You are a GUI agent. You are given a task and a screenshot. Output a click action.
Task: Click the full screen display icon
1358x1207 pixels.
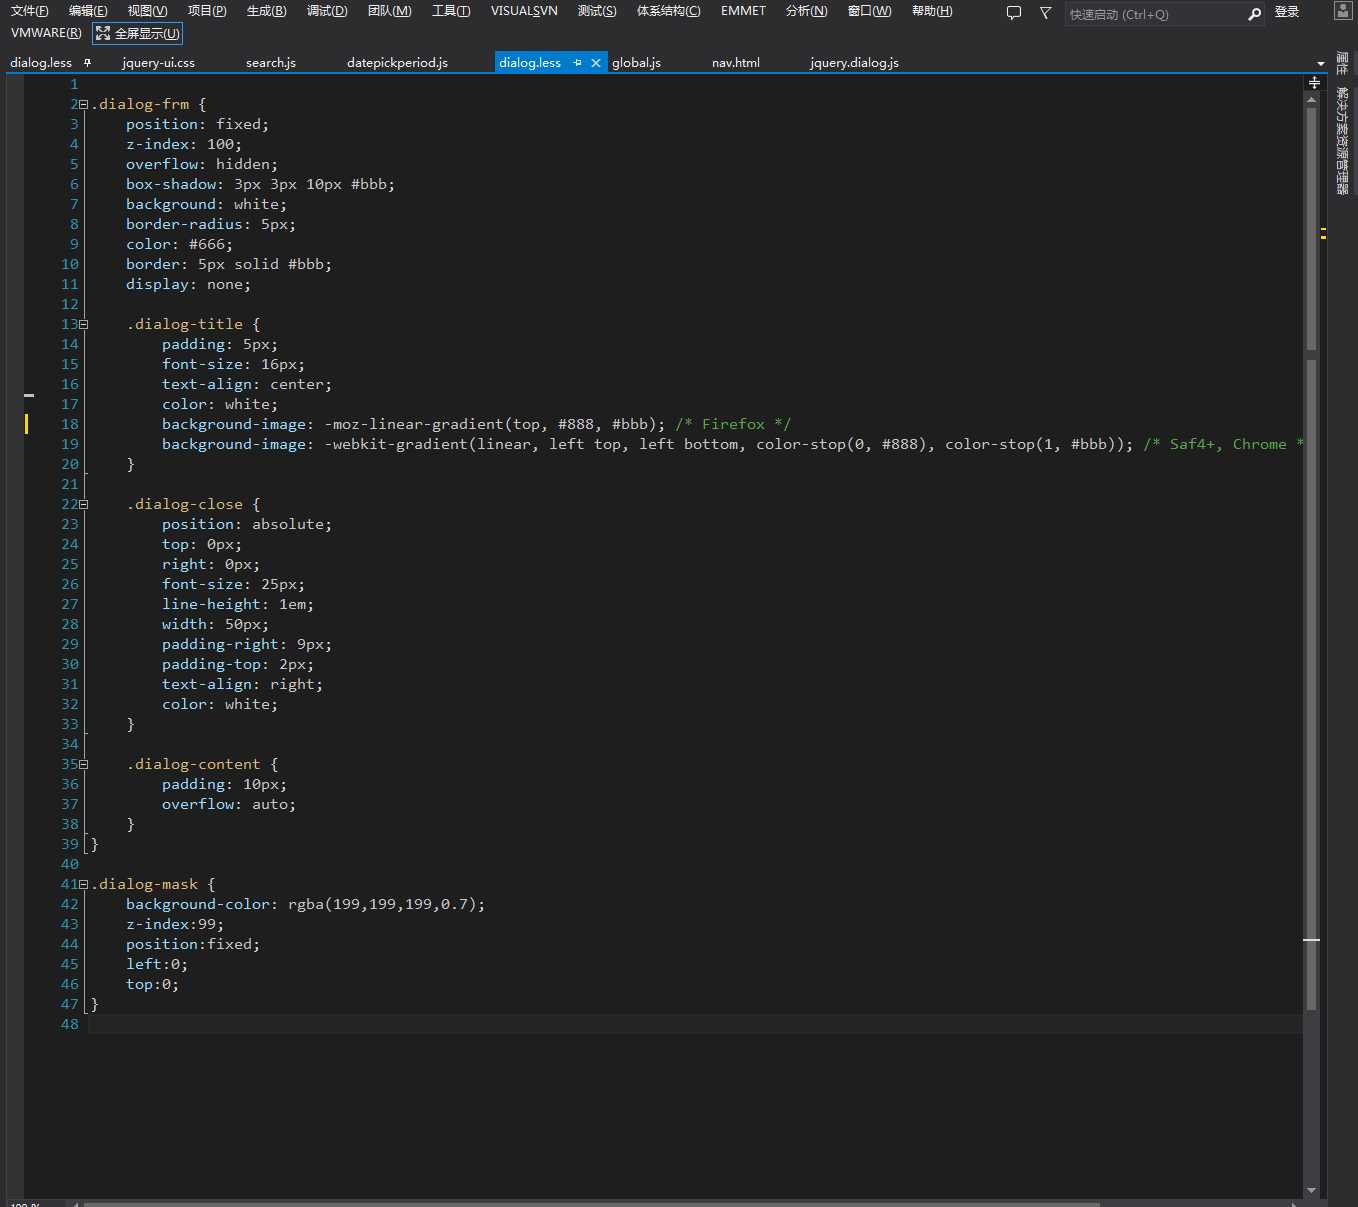[103, 33]
